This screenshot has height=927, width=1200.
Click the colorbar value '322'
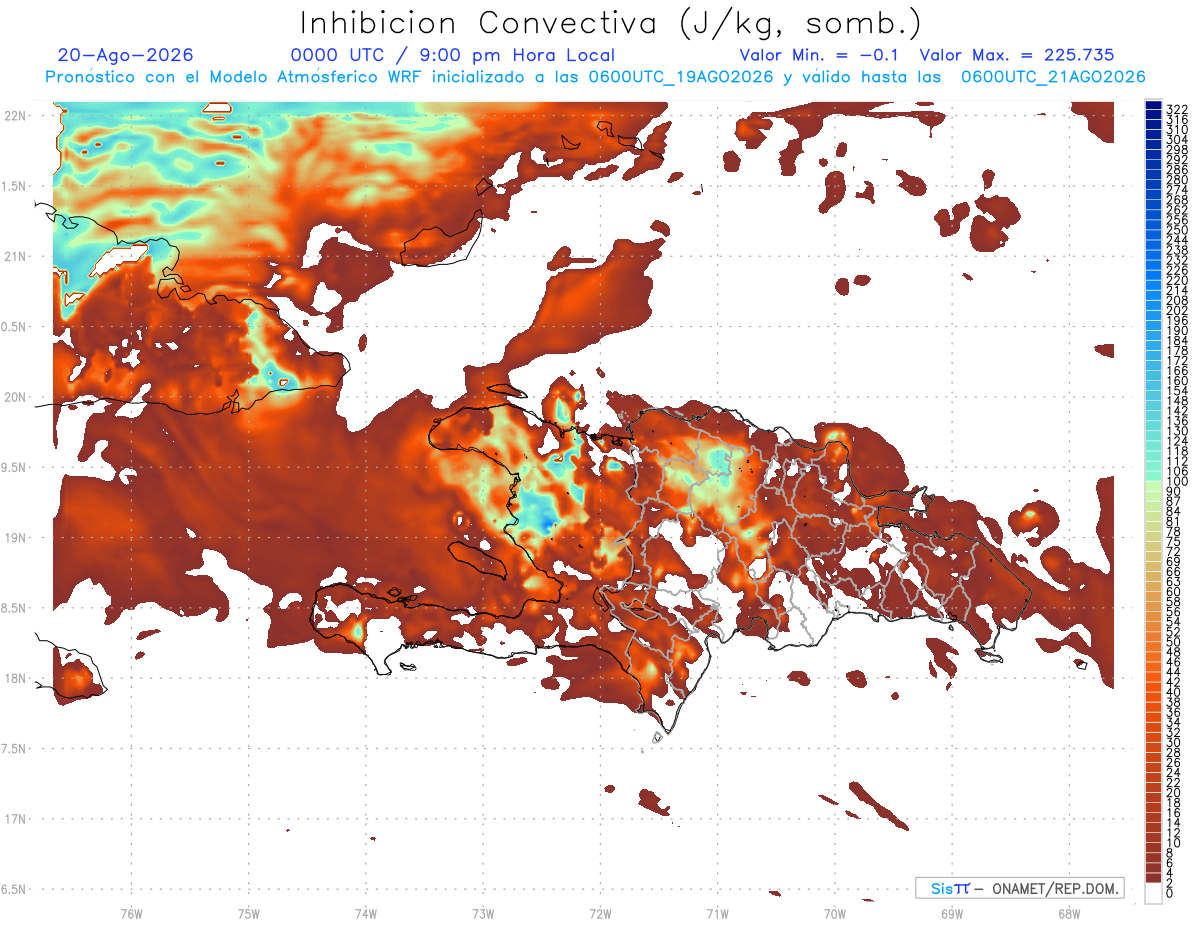coord(1177,109)
